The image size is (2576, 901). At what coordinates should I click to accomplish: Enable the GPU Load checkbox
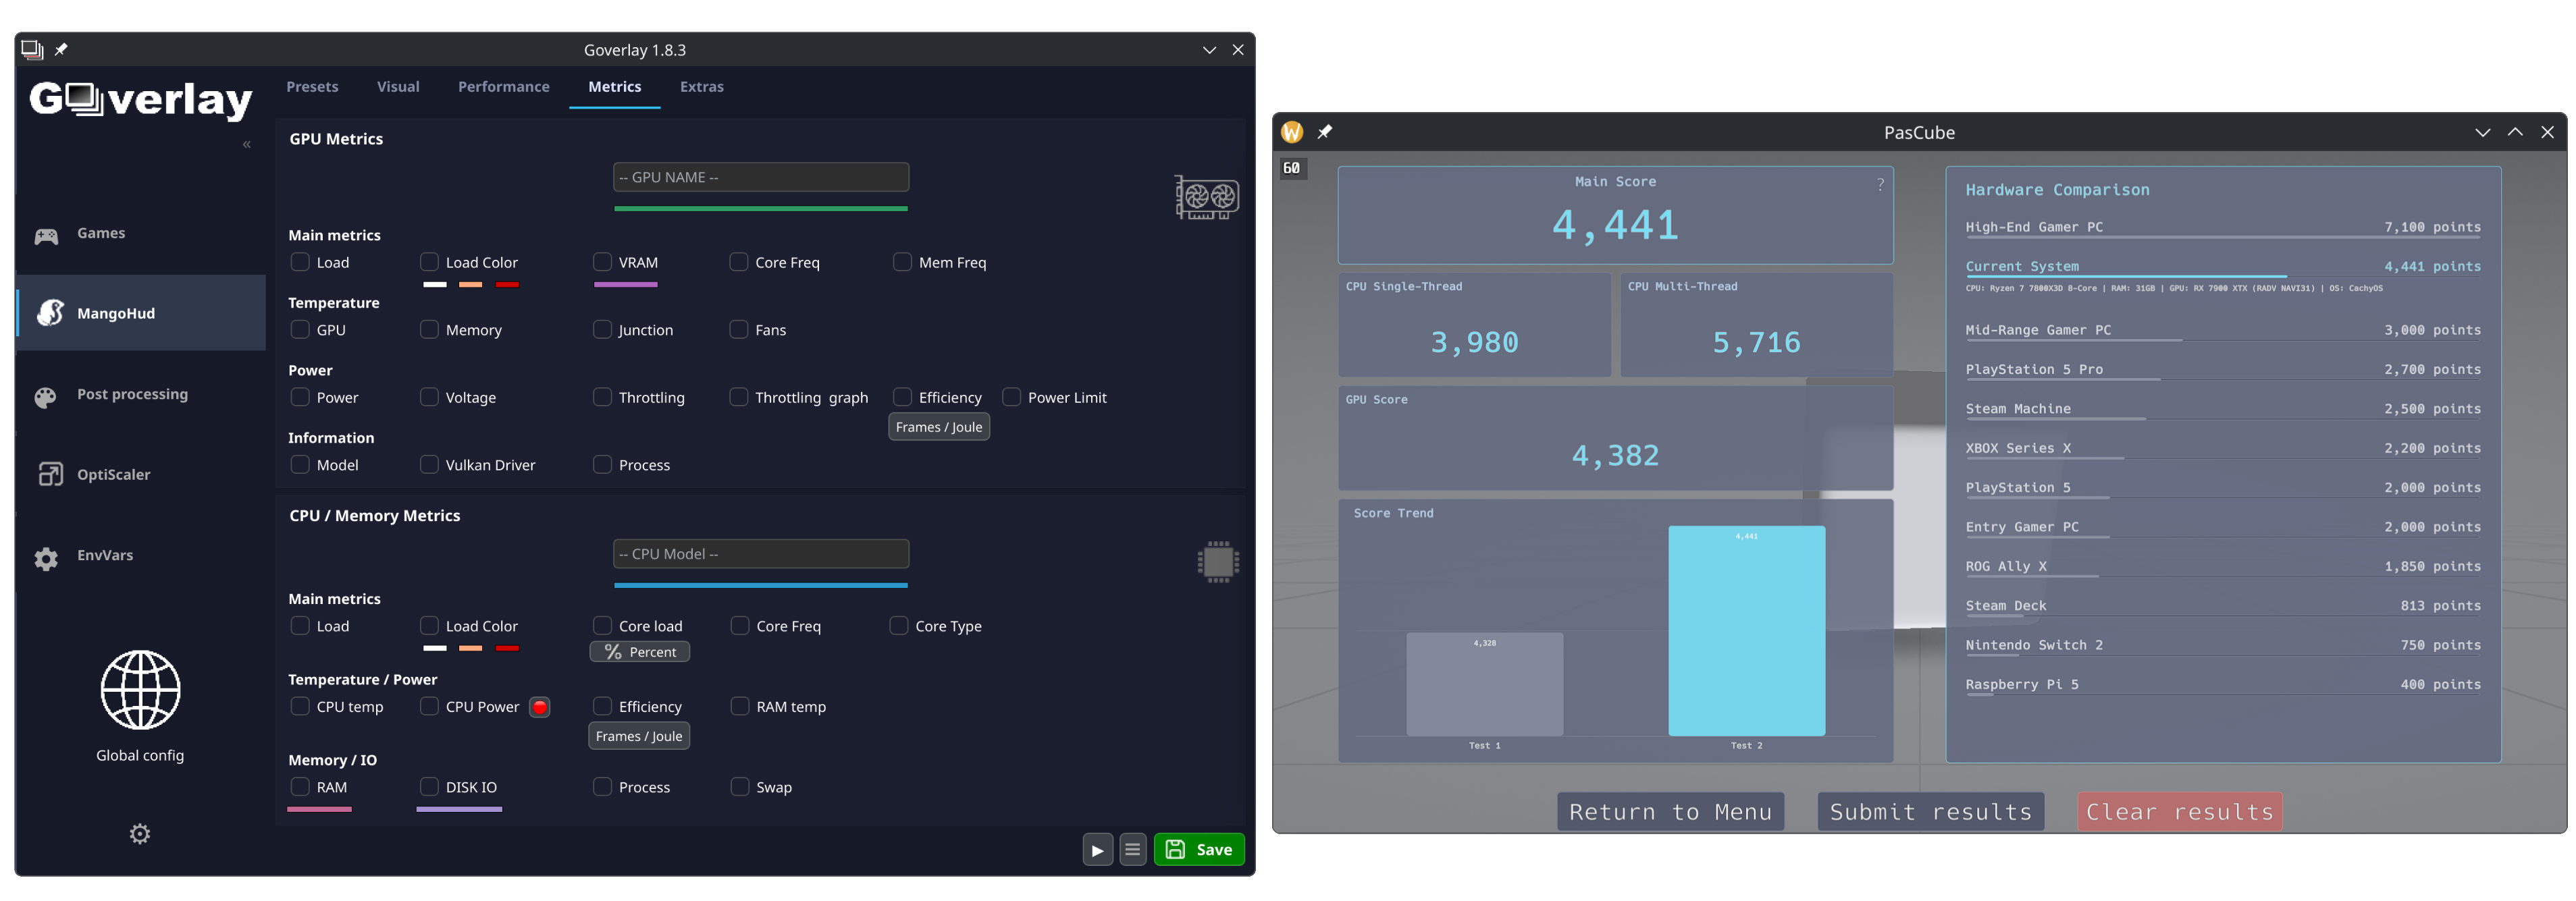point(300,262)
